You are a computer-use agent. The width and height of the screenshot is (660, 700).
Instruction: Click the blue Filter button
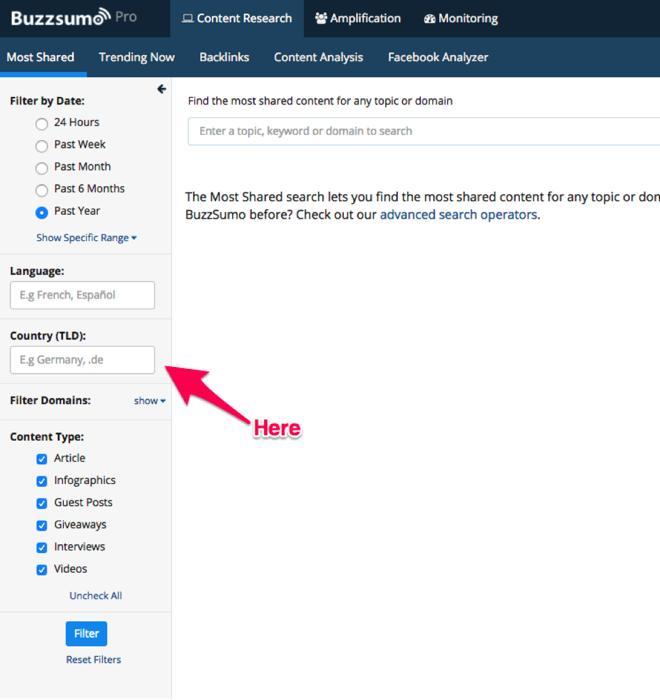coord(86,633)
